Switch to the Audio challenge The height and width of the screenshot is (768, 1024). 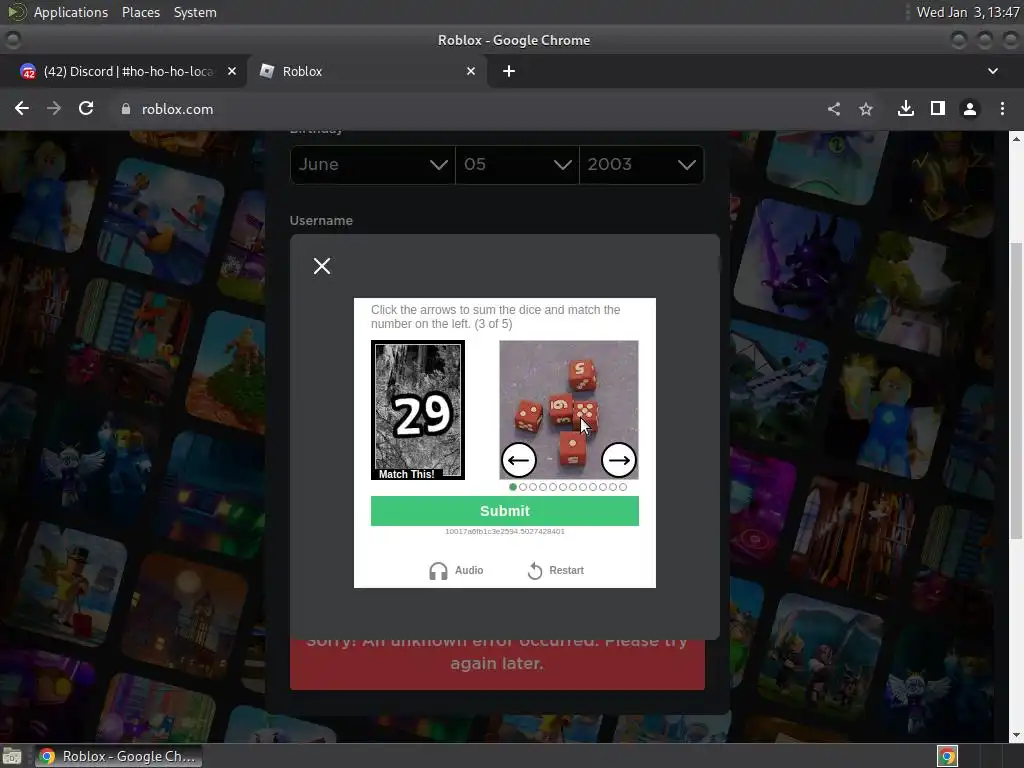pos(456,570)
